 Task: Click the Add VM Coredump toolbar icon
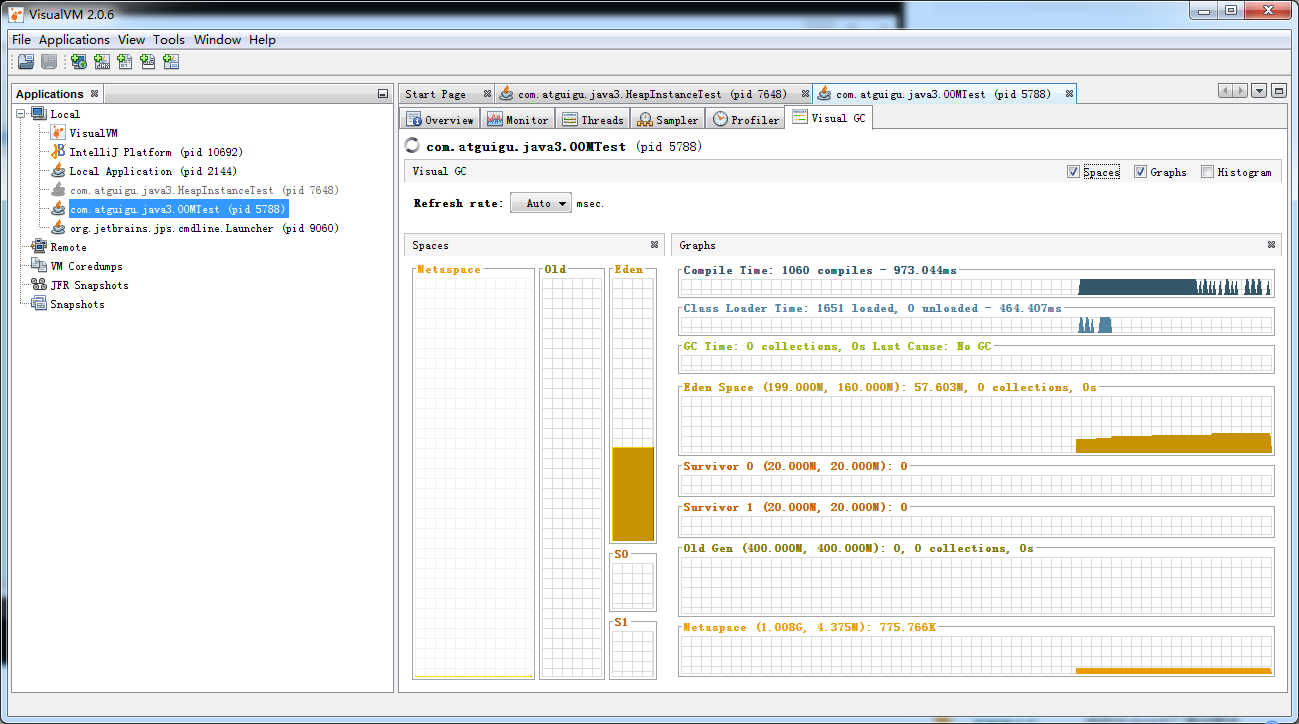pyautogui.click(x=125, y=62)
